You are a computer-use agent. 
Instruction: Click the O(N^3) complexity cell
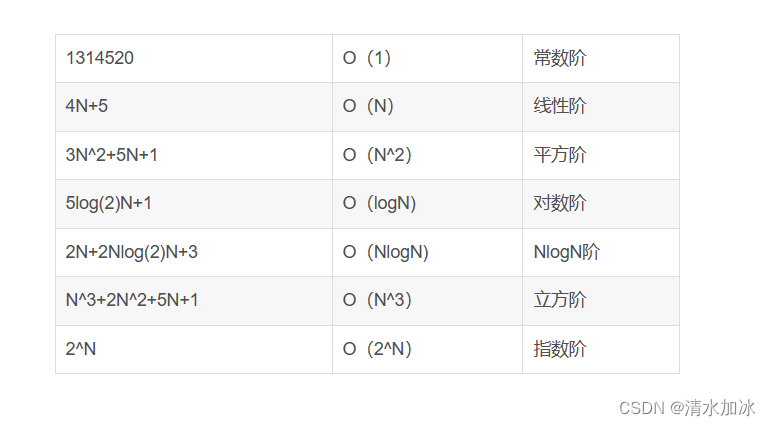point(377,301)
